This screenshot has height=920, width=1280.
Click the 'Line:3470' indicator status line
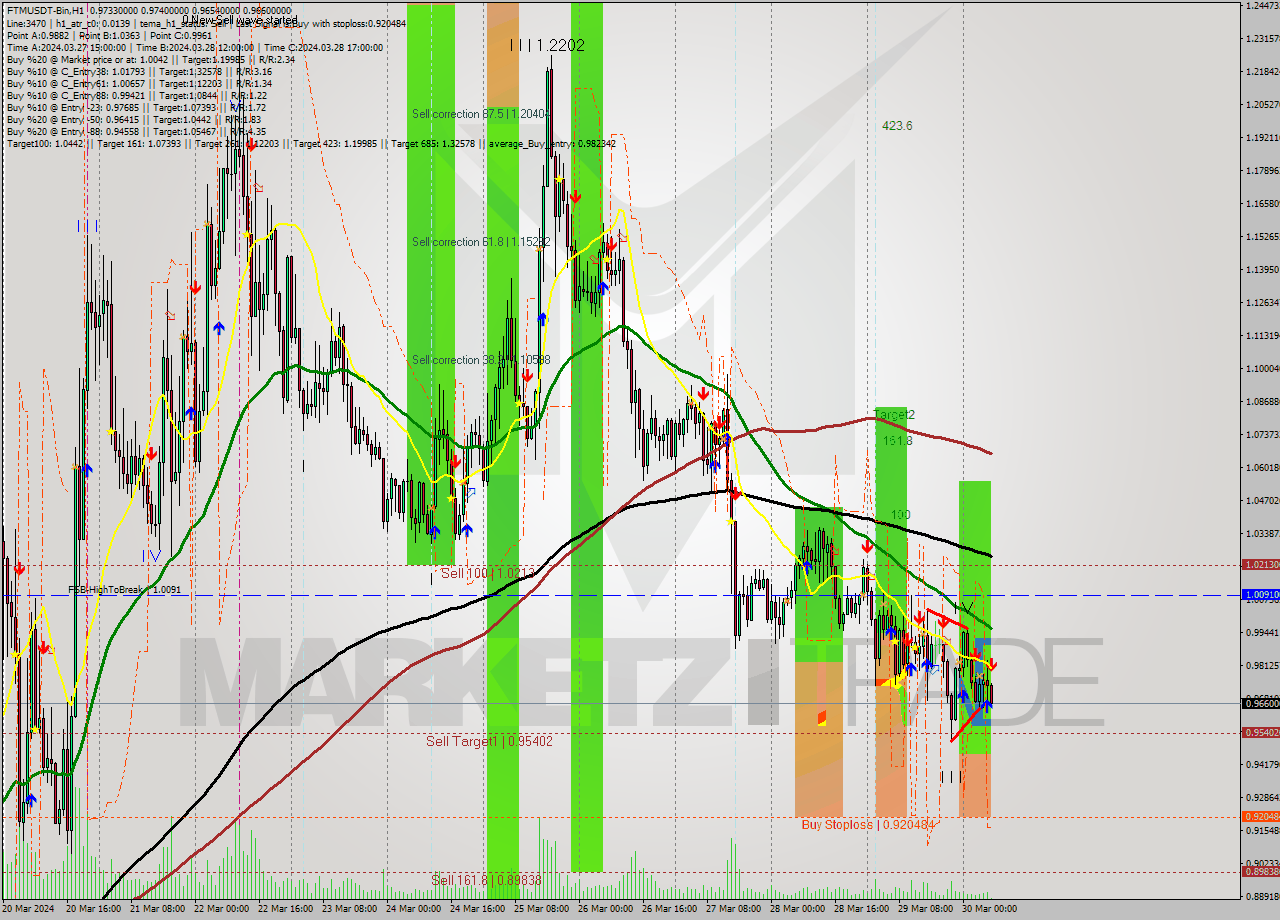pyautogui.click(x=206, y=23)
